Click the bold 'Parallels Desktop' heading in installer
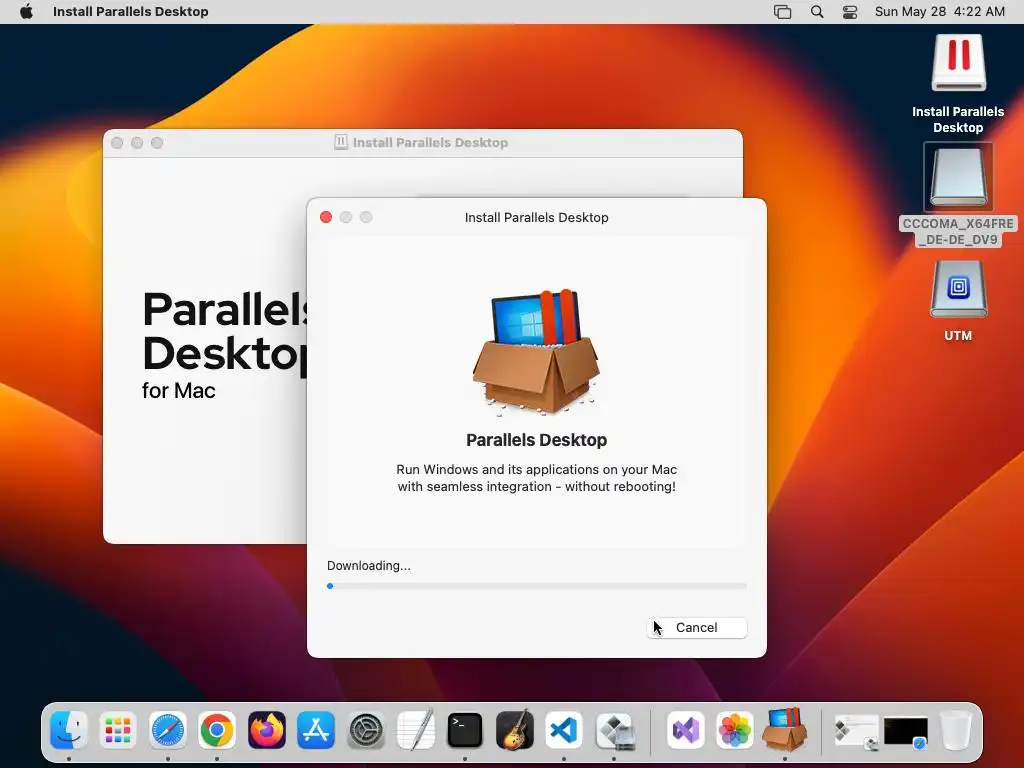The image size is (1024, 768). [x=536, y=440]
